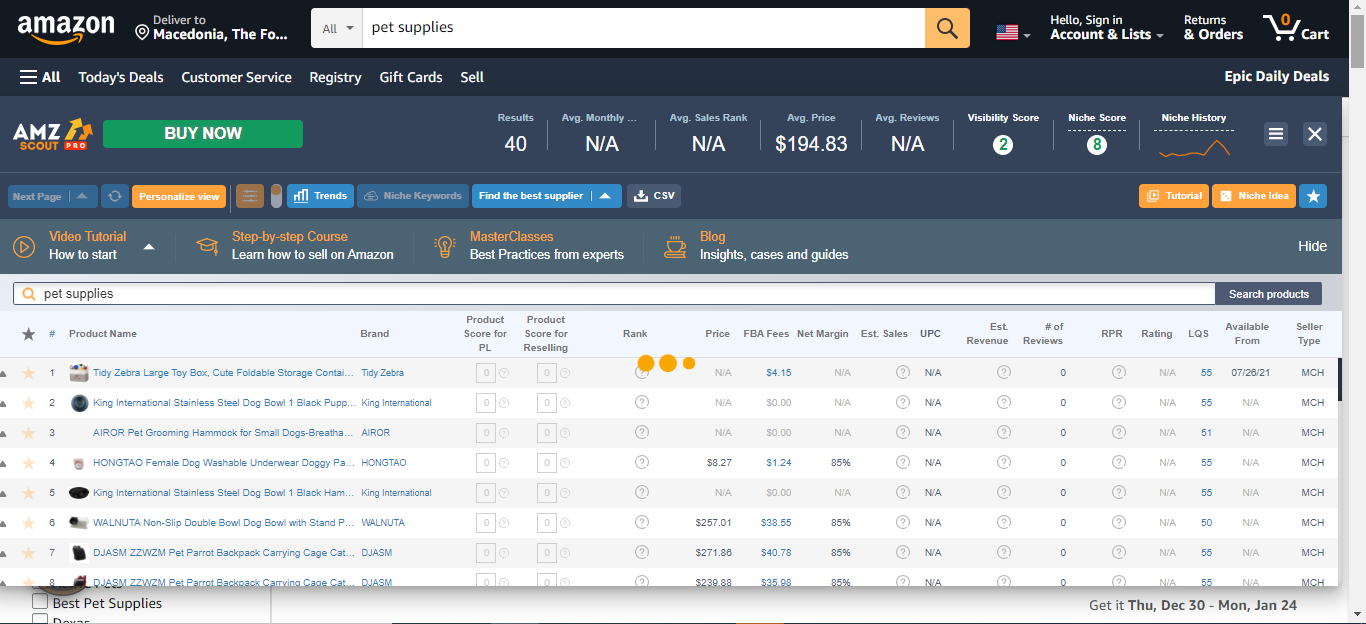Favorite the AIROR row star
Viewport: 1366px width, 624px height.
tap(28, 433)
